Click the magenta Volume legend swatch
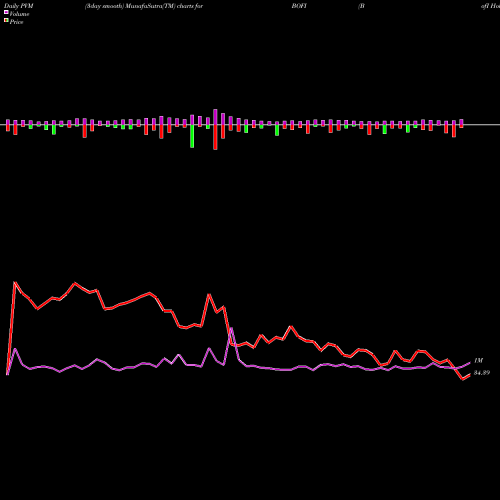The height and width of the screenshot is (500, 500). 6,13
